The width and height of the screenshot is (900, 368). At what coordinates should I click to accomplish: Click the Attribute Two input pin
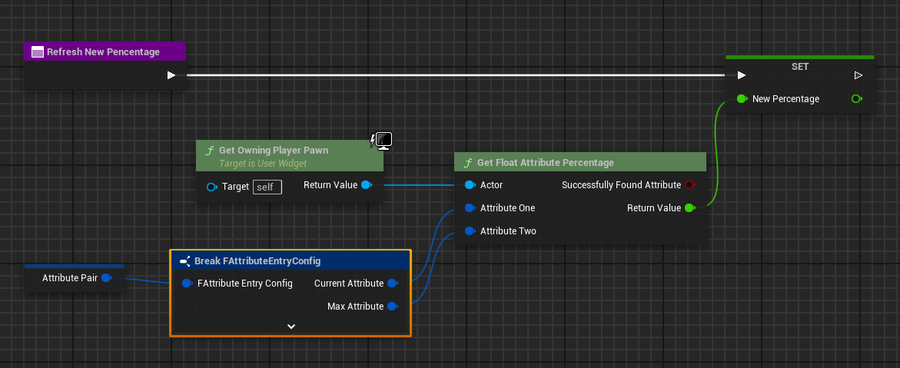coord(470,231)
